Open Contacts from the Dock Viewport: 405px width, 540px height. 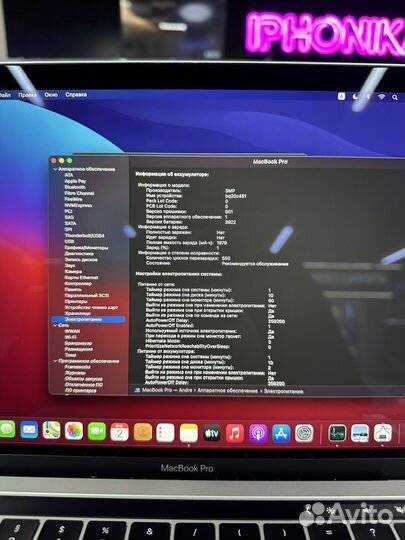point(143,432)
